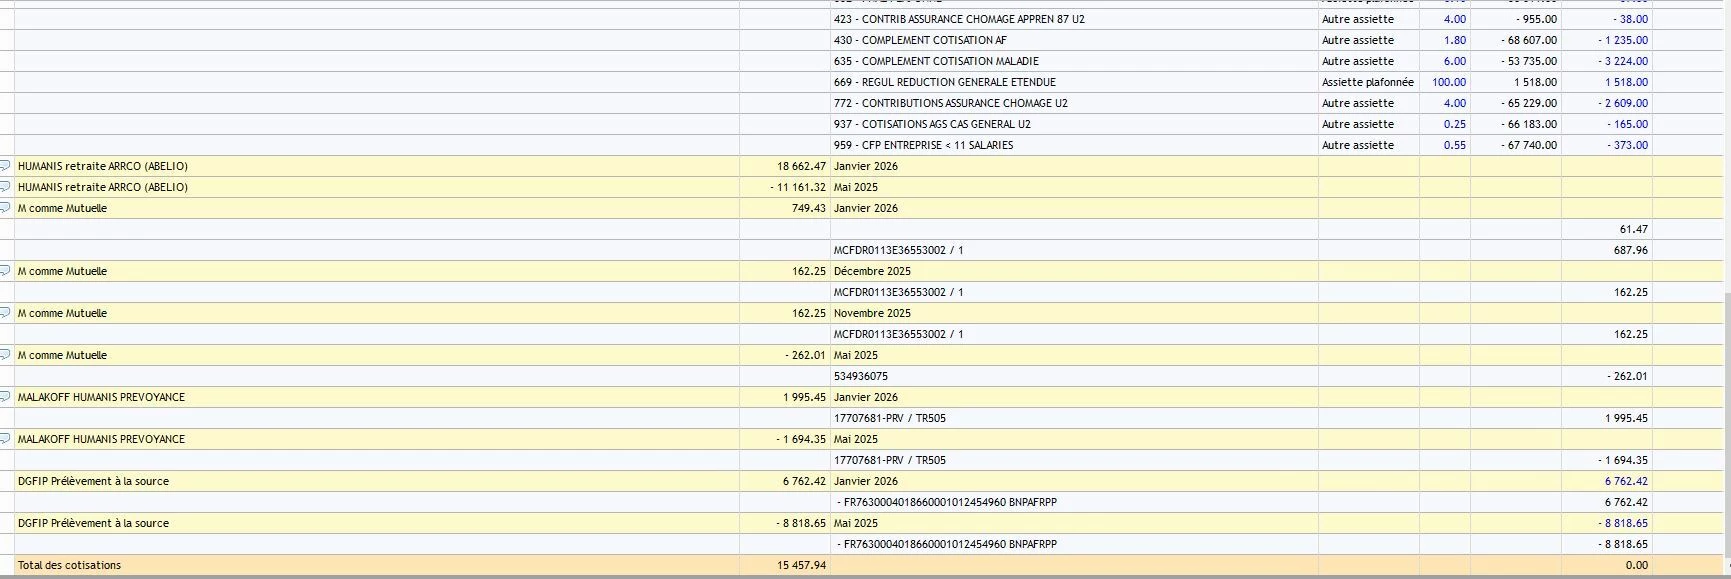Click the 100.00 rate value
The image size is (1731, 579).
click(x=1449, y=82)
